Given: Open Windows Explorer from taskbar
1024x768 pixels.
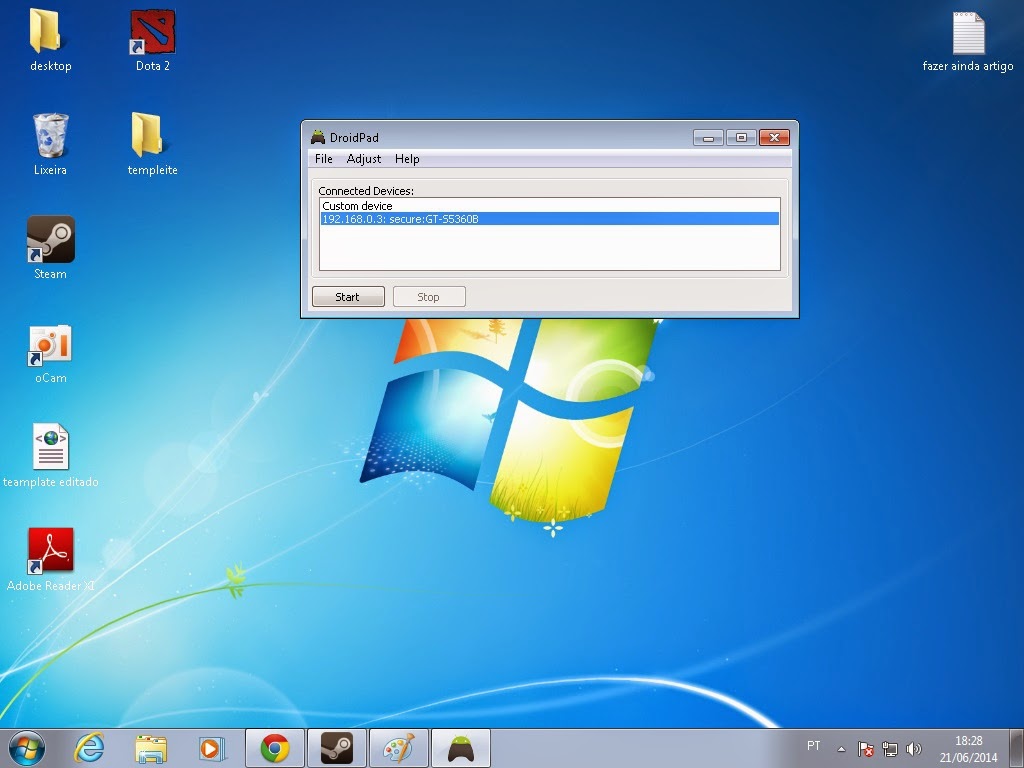Looking at the screenshot, I should tap(150, 748).
